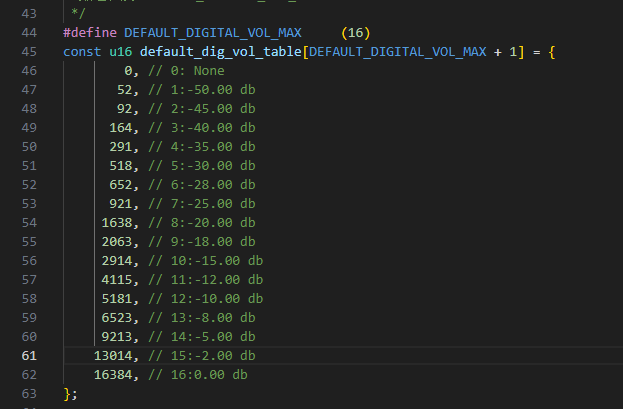This screenshot has height=409, width=623.
Task: Click DEFAULT_DIGITAL_VOL_MAX inside the array brackets
Action: pyautogui.click(x=397, y=52)
